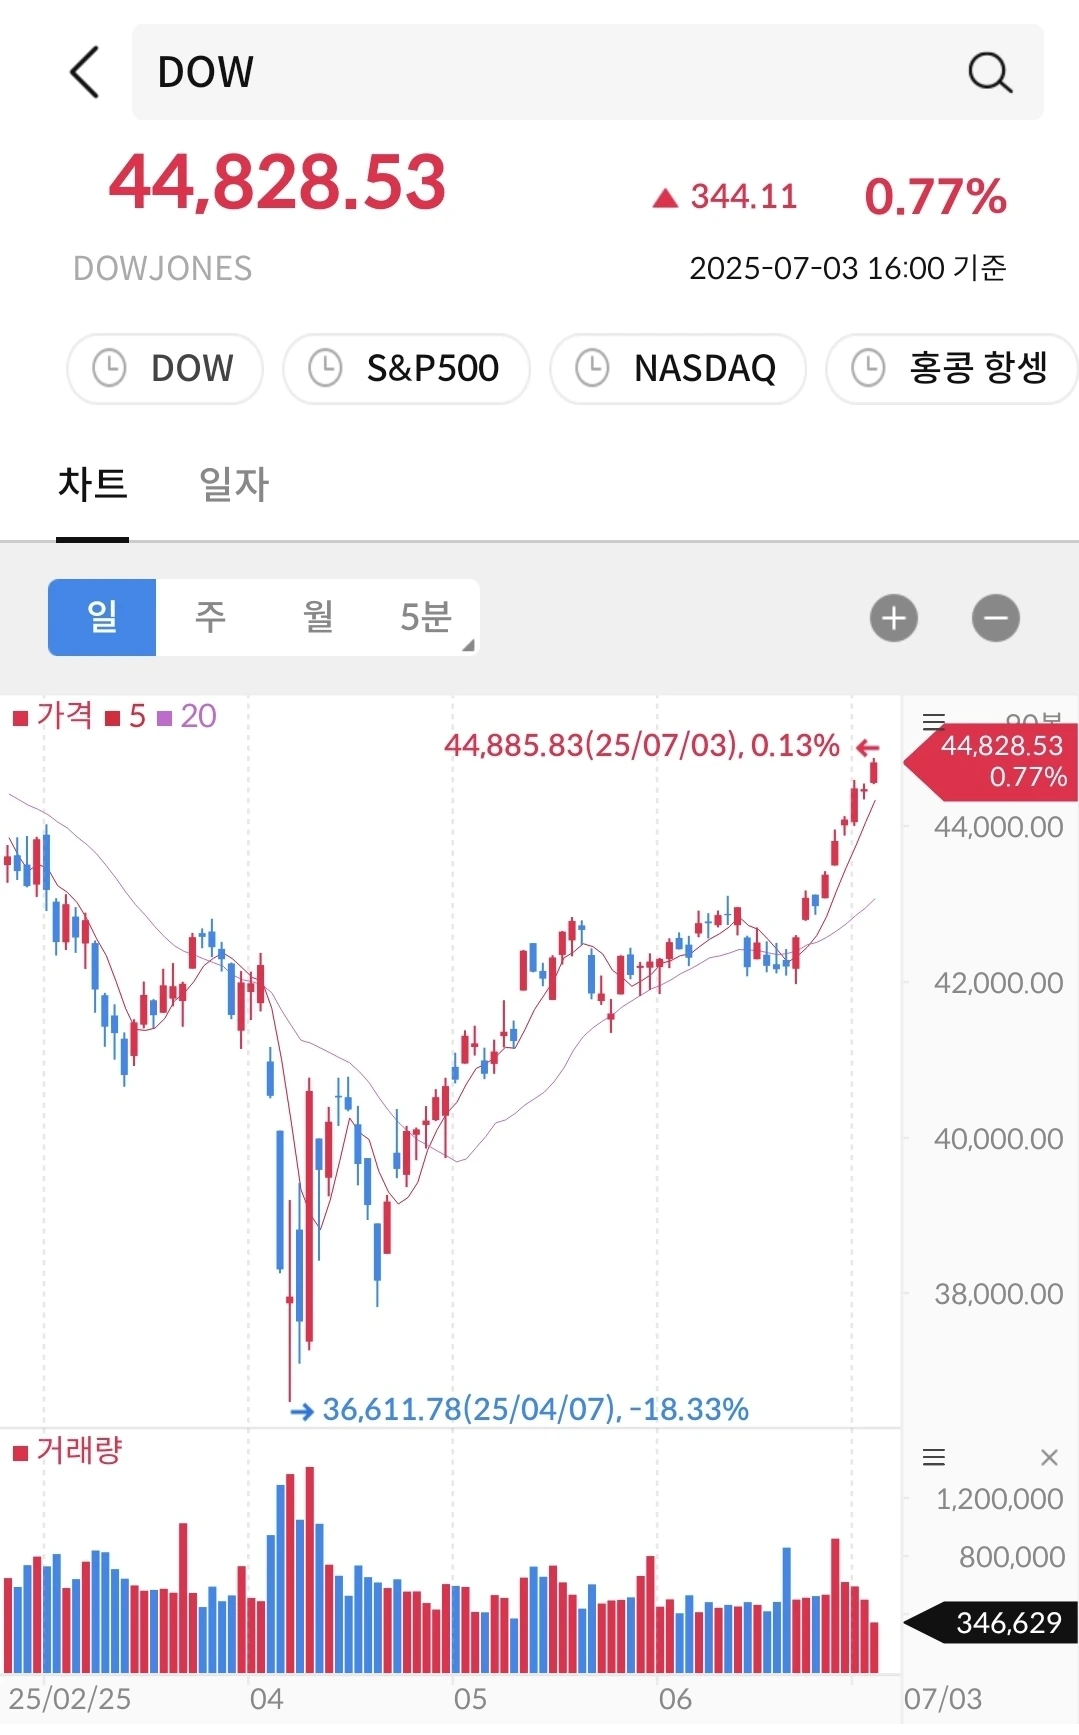This screenshot has width=1079, height=1735.
Task: Toggle the 20-day moving average legend
Action: click(187, 716)
